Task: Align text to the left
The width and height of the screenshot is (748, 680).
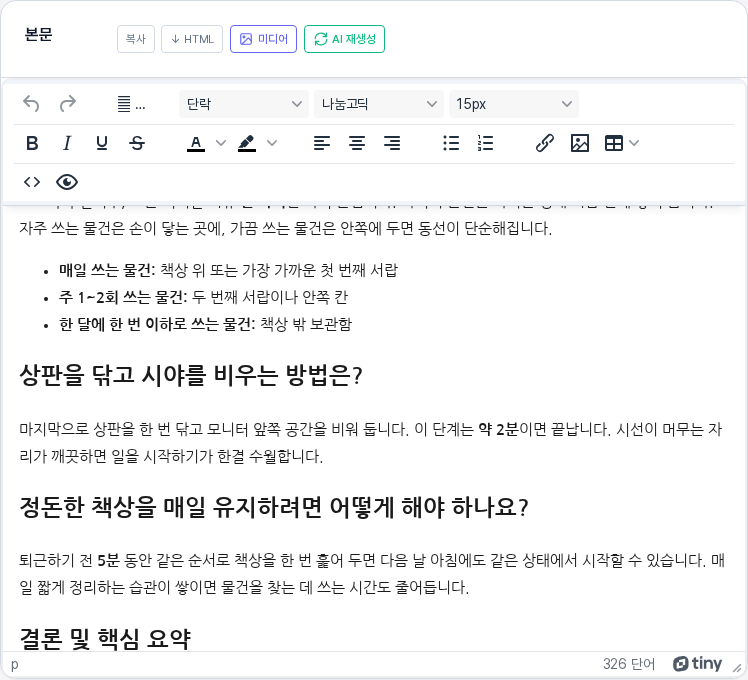Action: [322, 143]
